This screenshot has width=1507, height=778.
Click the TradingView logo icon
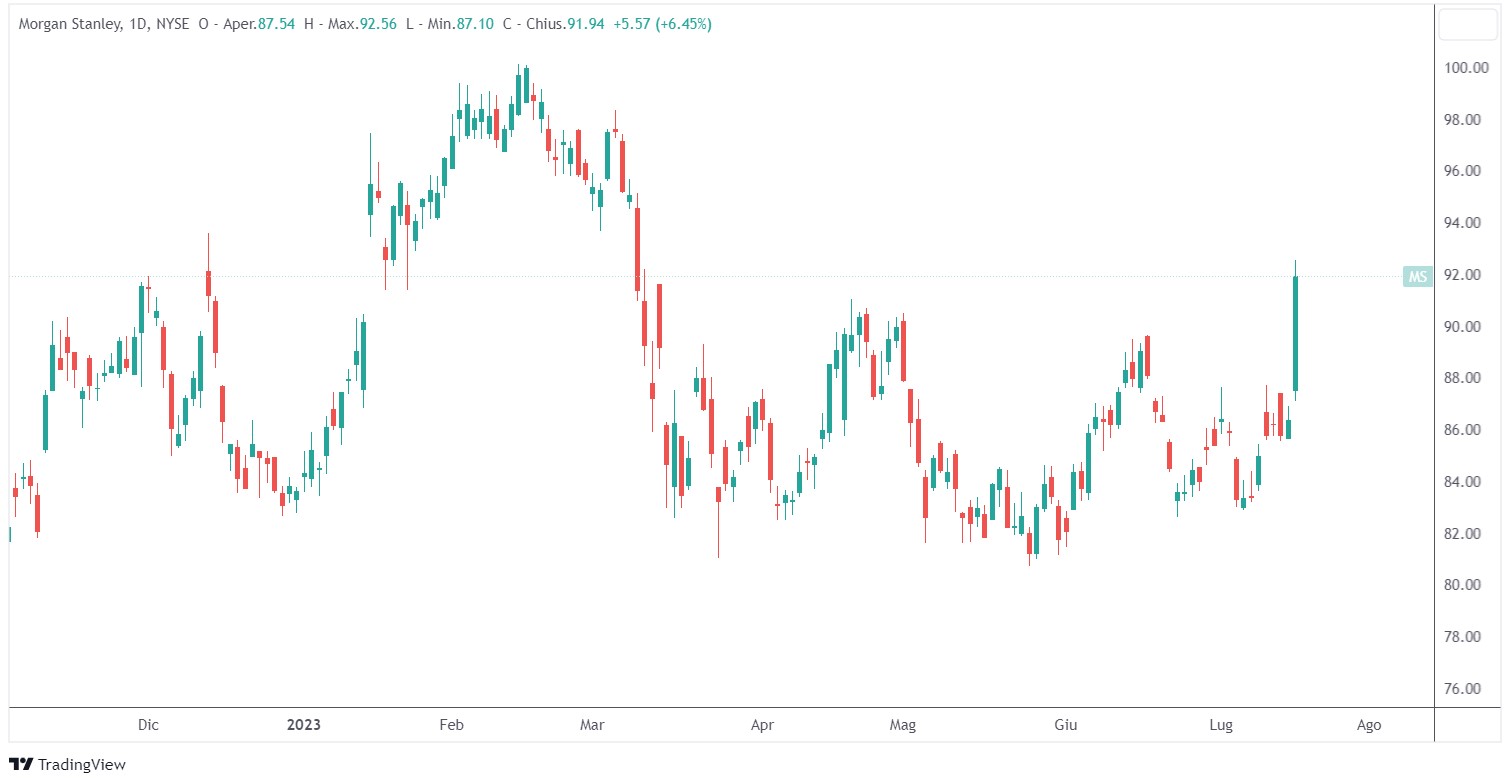tap(21, 764)
